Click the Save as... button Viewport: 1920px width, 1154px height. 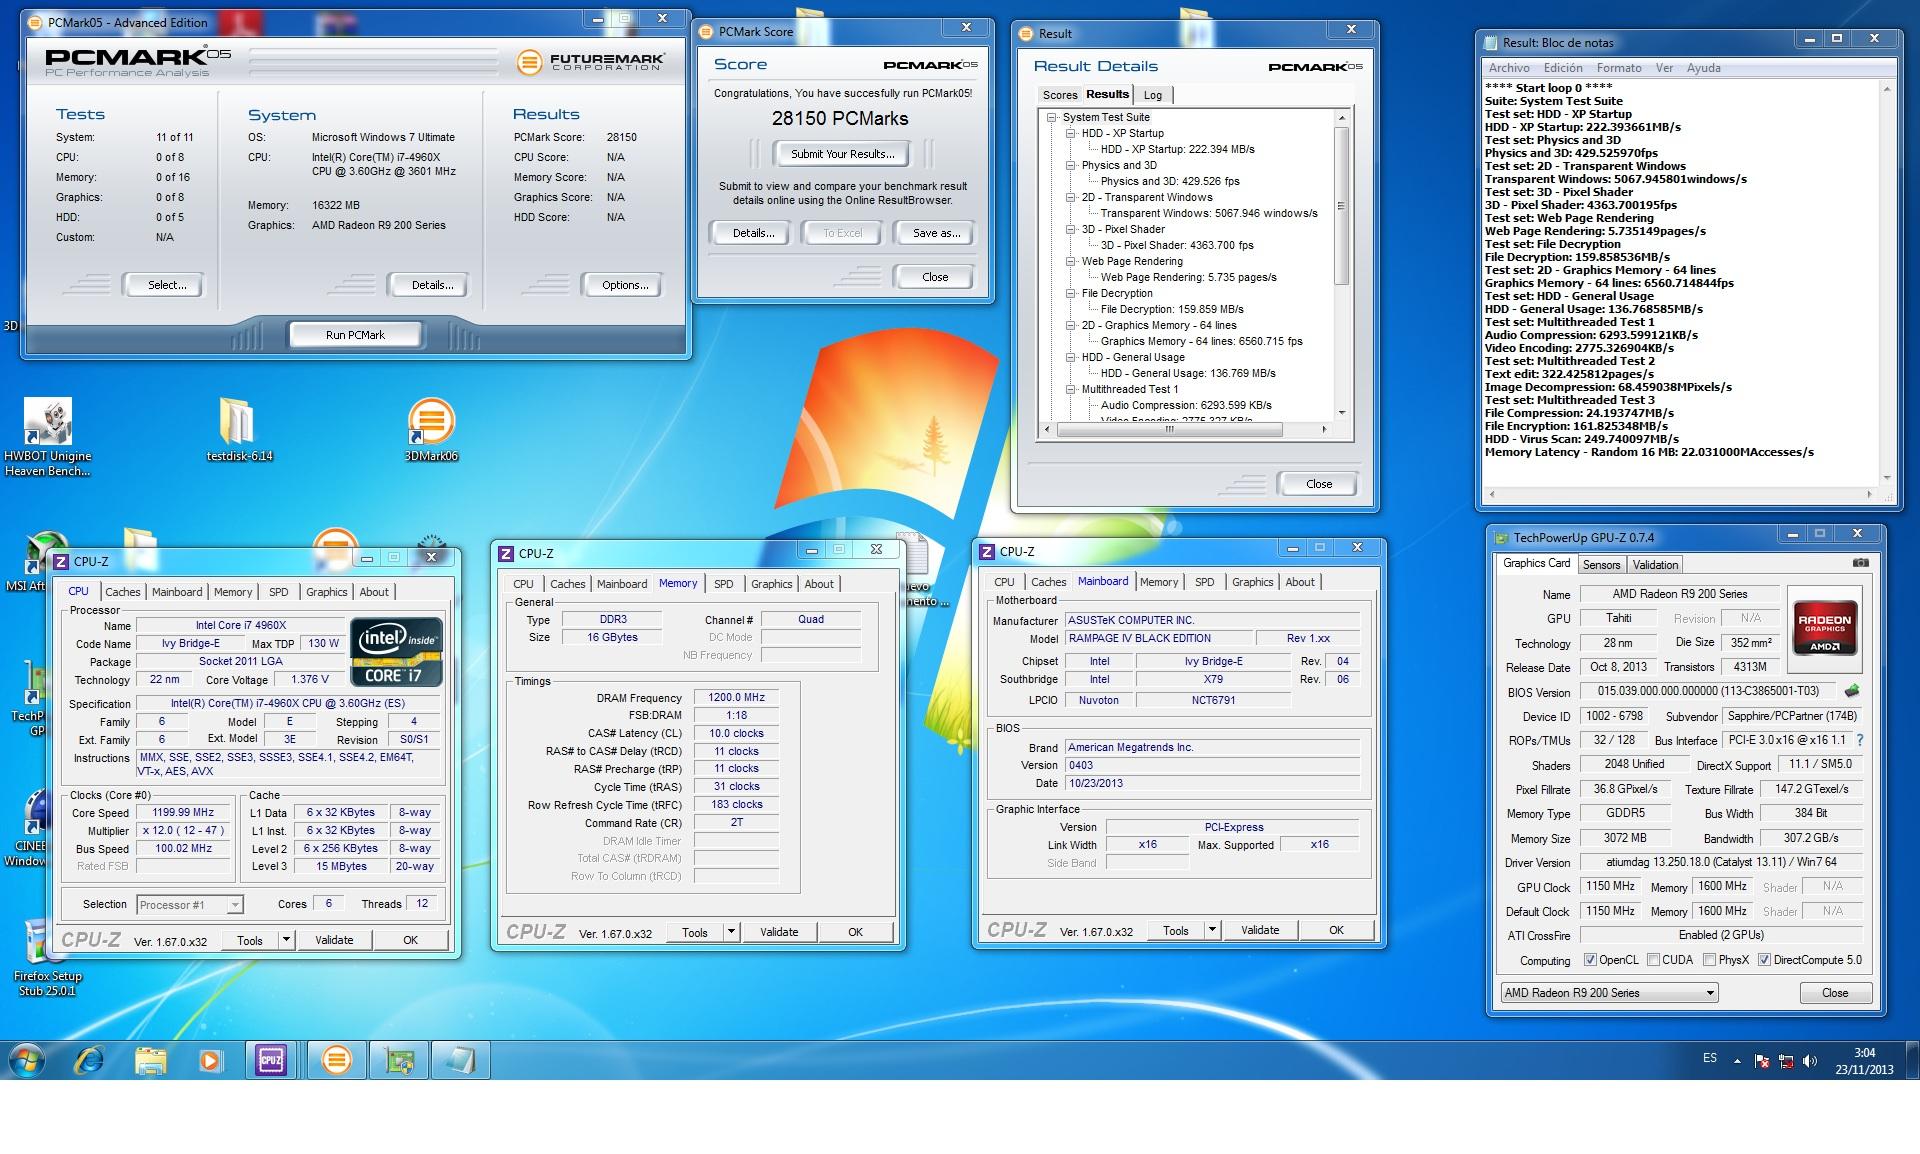(936, 233)
